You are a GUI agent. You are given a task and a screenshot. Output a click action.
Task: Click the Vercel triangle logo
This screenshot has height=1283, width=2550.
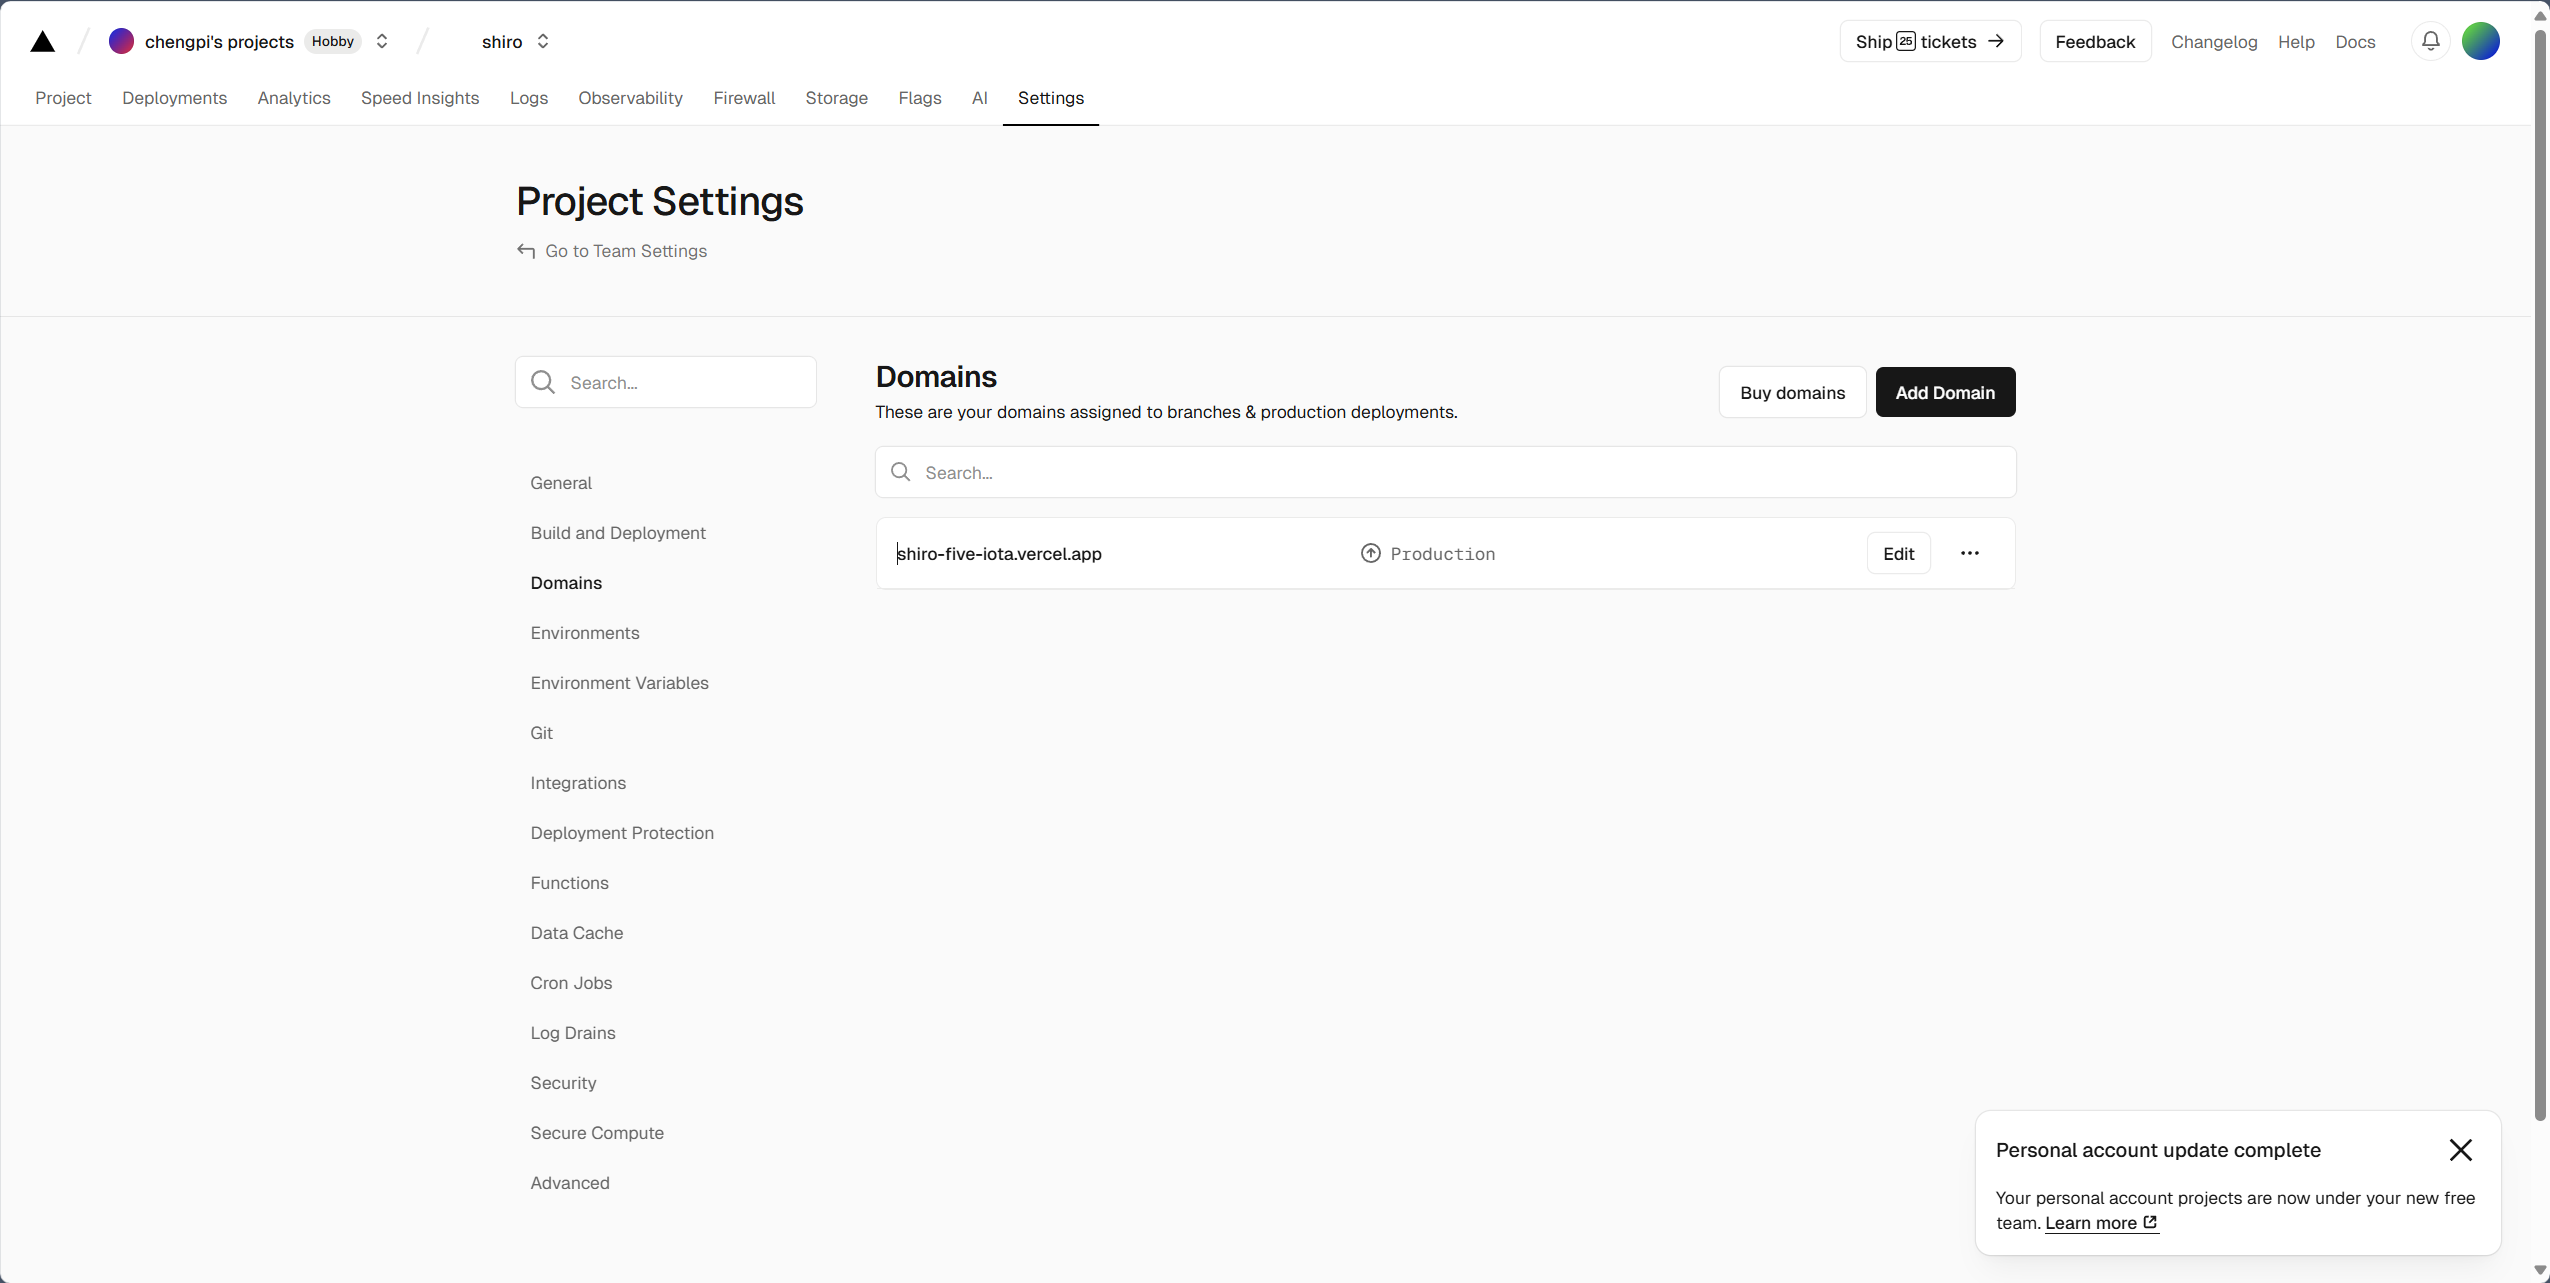[42, 41]
